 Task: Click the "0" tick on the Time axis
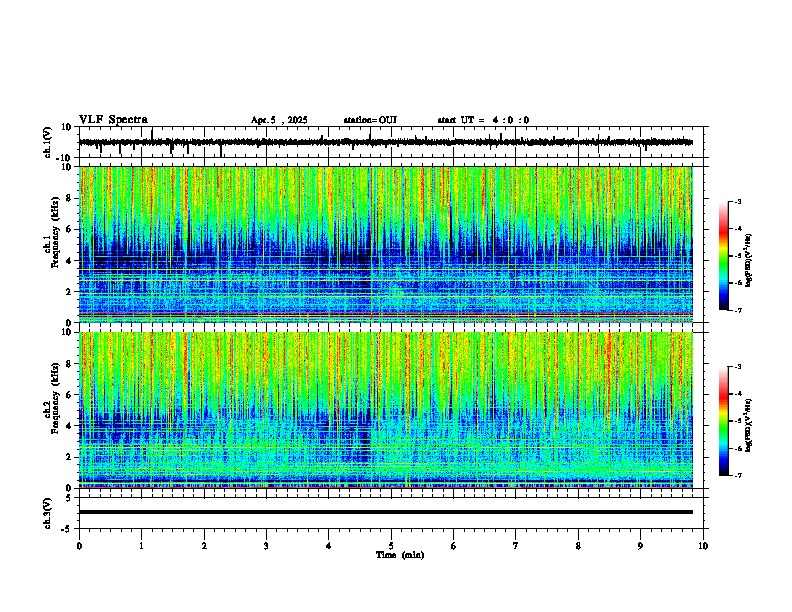point(79,546)
